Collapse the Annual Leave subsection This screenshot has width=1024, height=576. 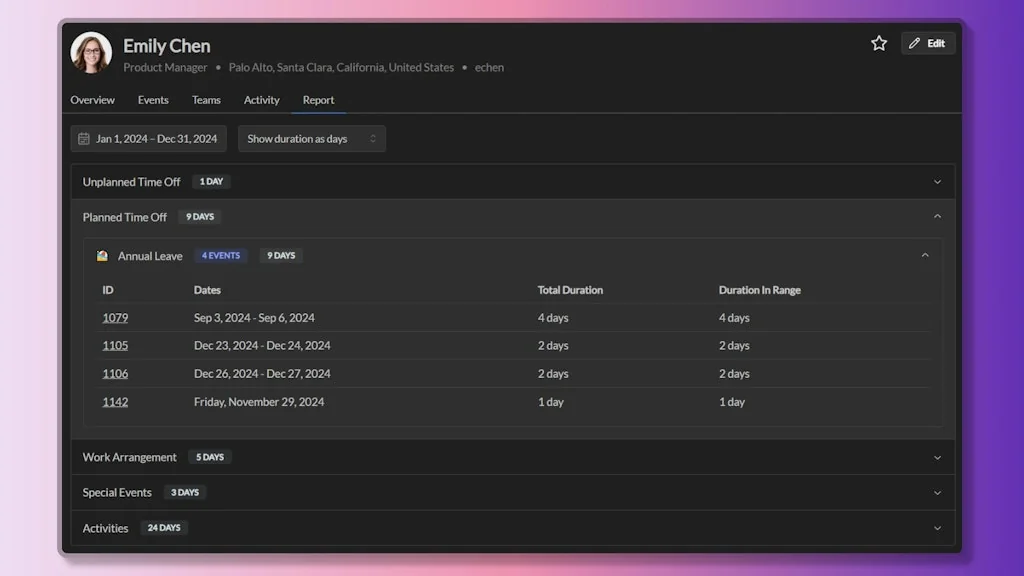924,255
